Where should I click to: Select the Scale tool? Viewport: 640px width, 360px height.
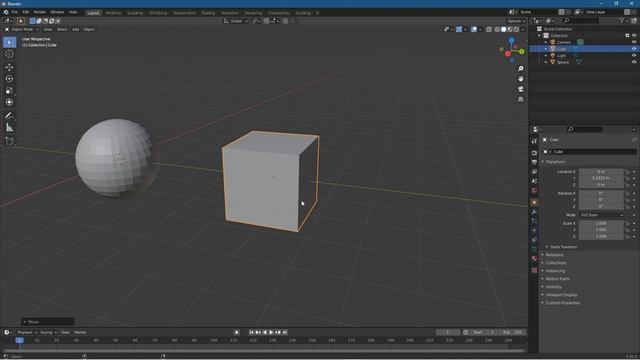click(x=9, y=91)
